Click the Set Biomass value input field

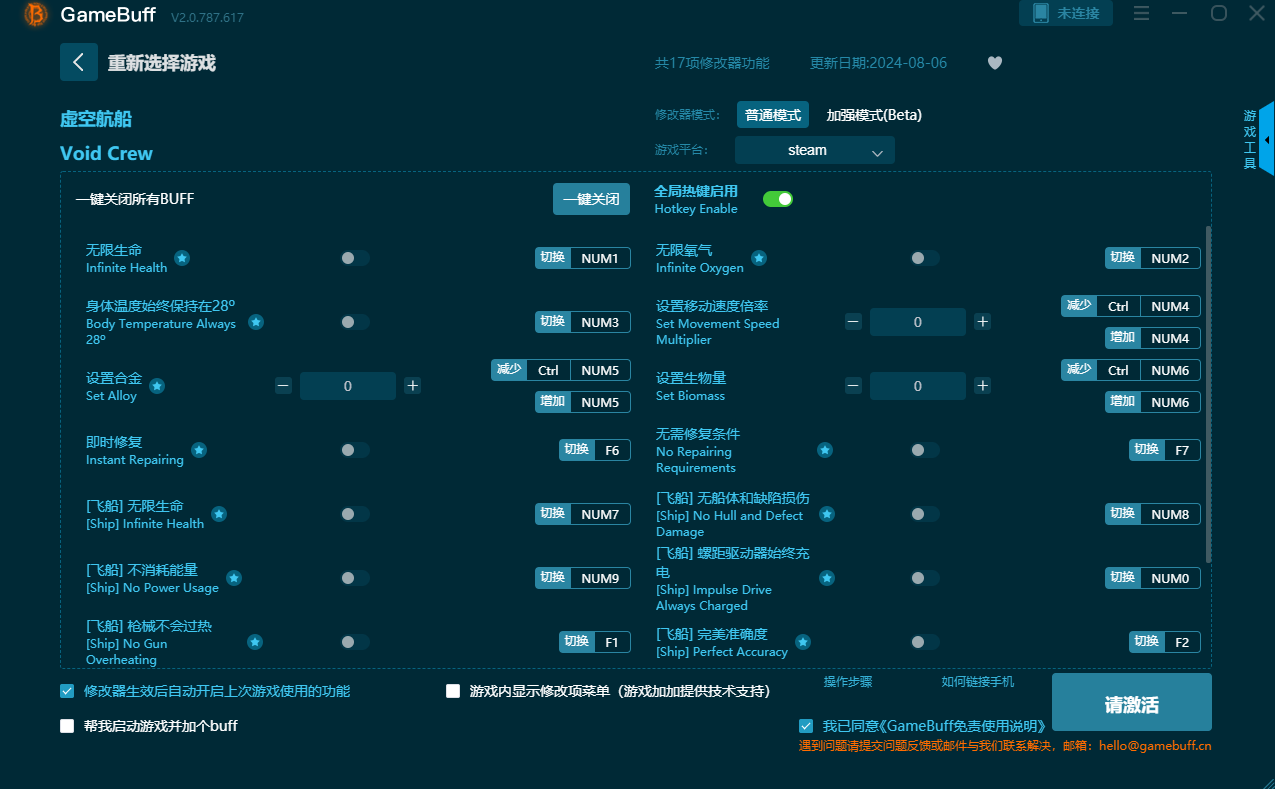point(918,386)
